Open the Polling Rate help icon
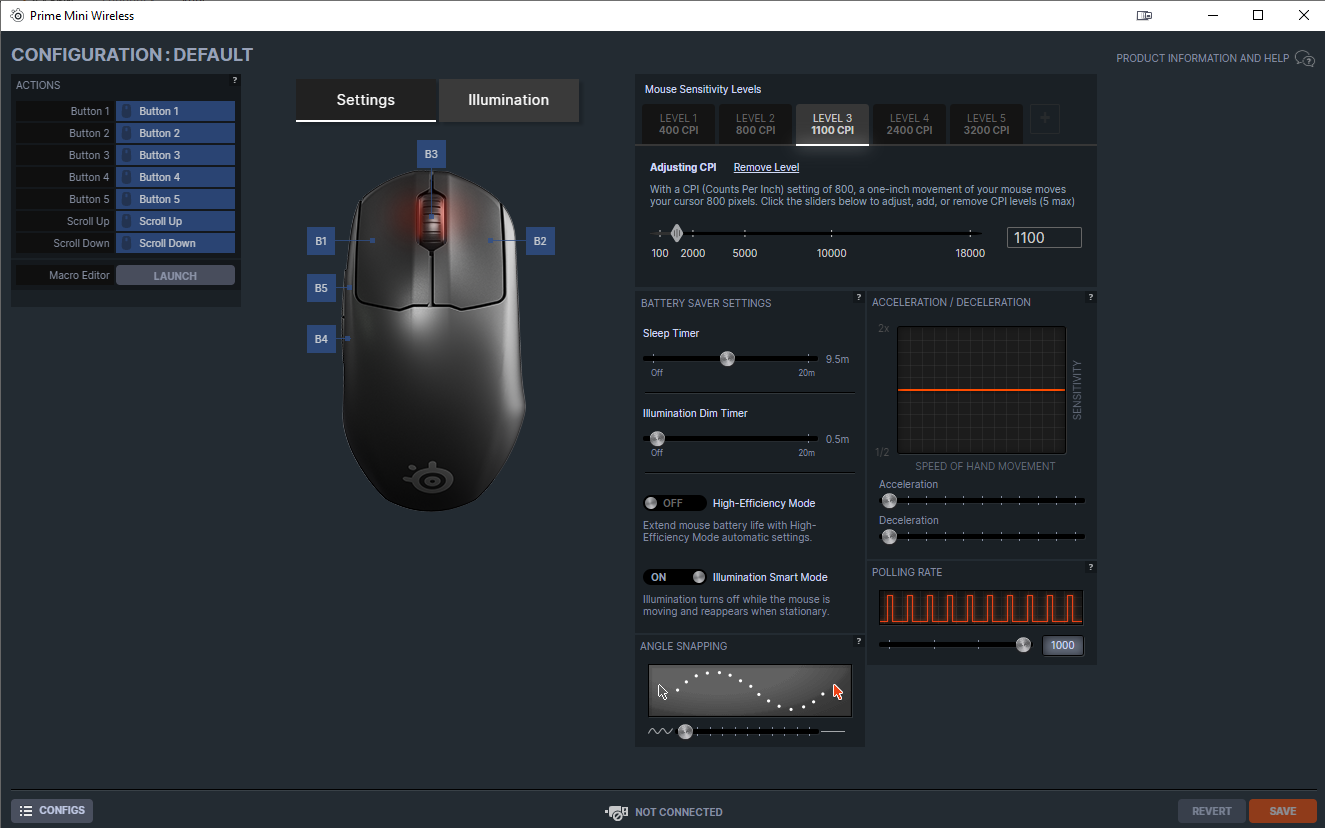The height and width of the screenshot is (828, 1325). pyautogui.click(x=1090, y=567)
